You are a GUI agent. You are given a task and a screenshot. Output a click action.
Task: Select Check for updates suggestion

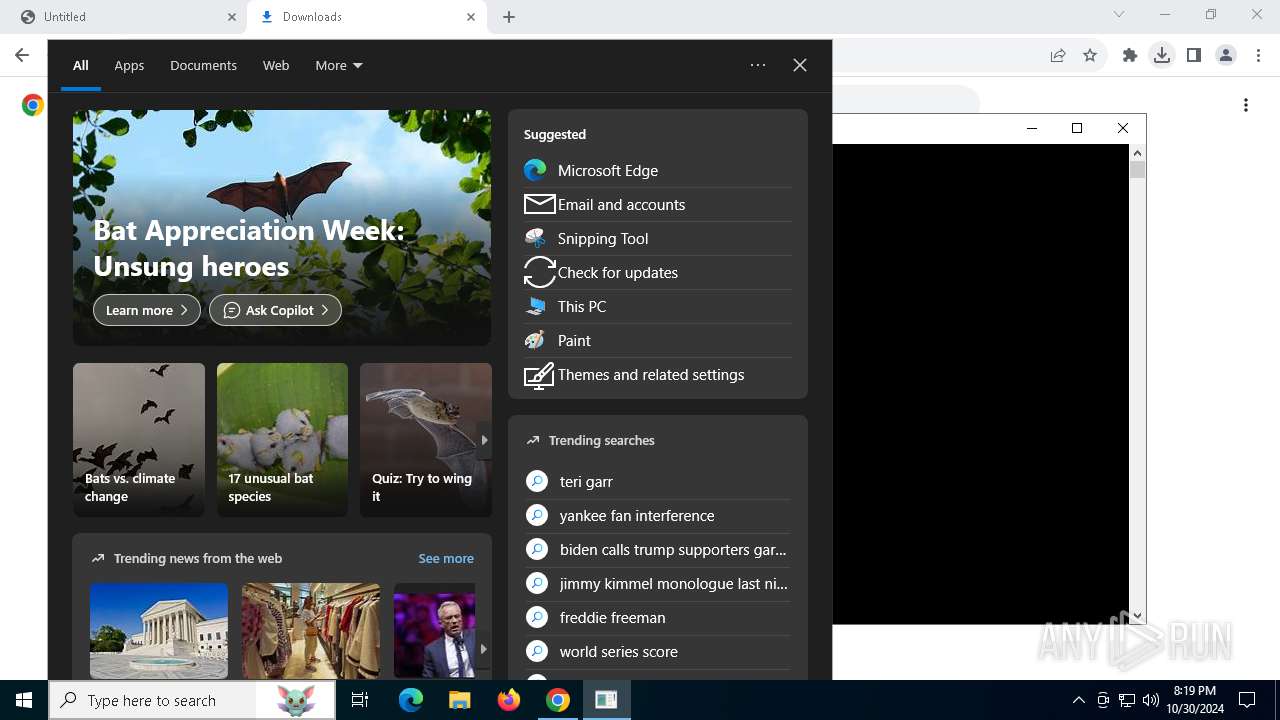pyautogui.click(x=657, y=272)
